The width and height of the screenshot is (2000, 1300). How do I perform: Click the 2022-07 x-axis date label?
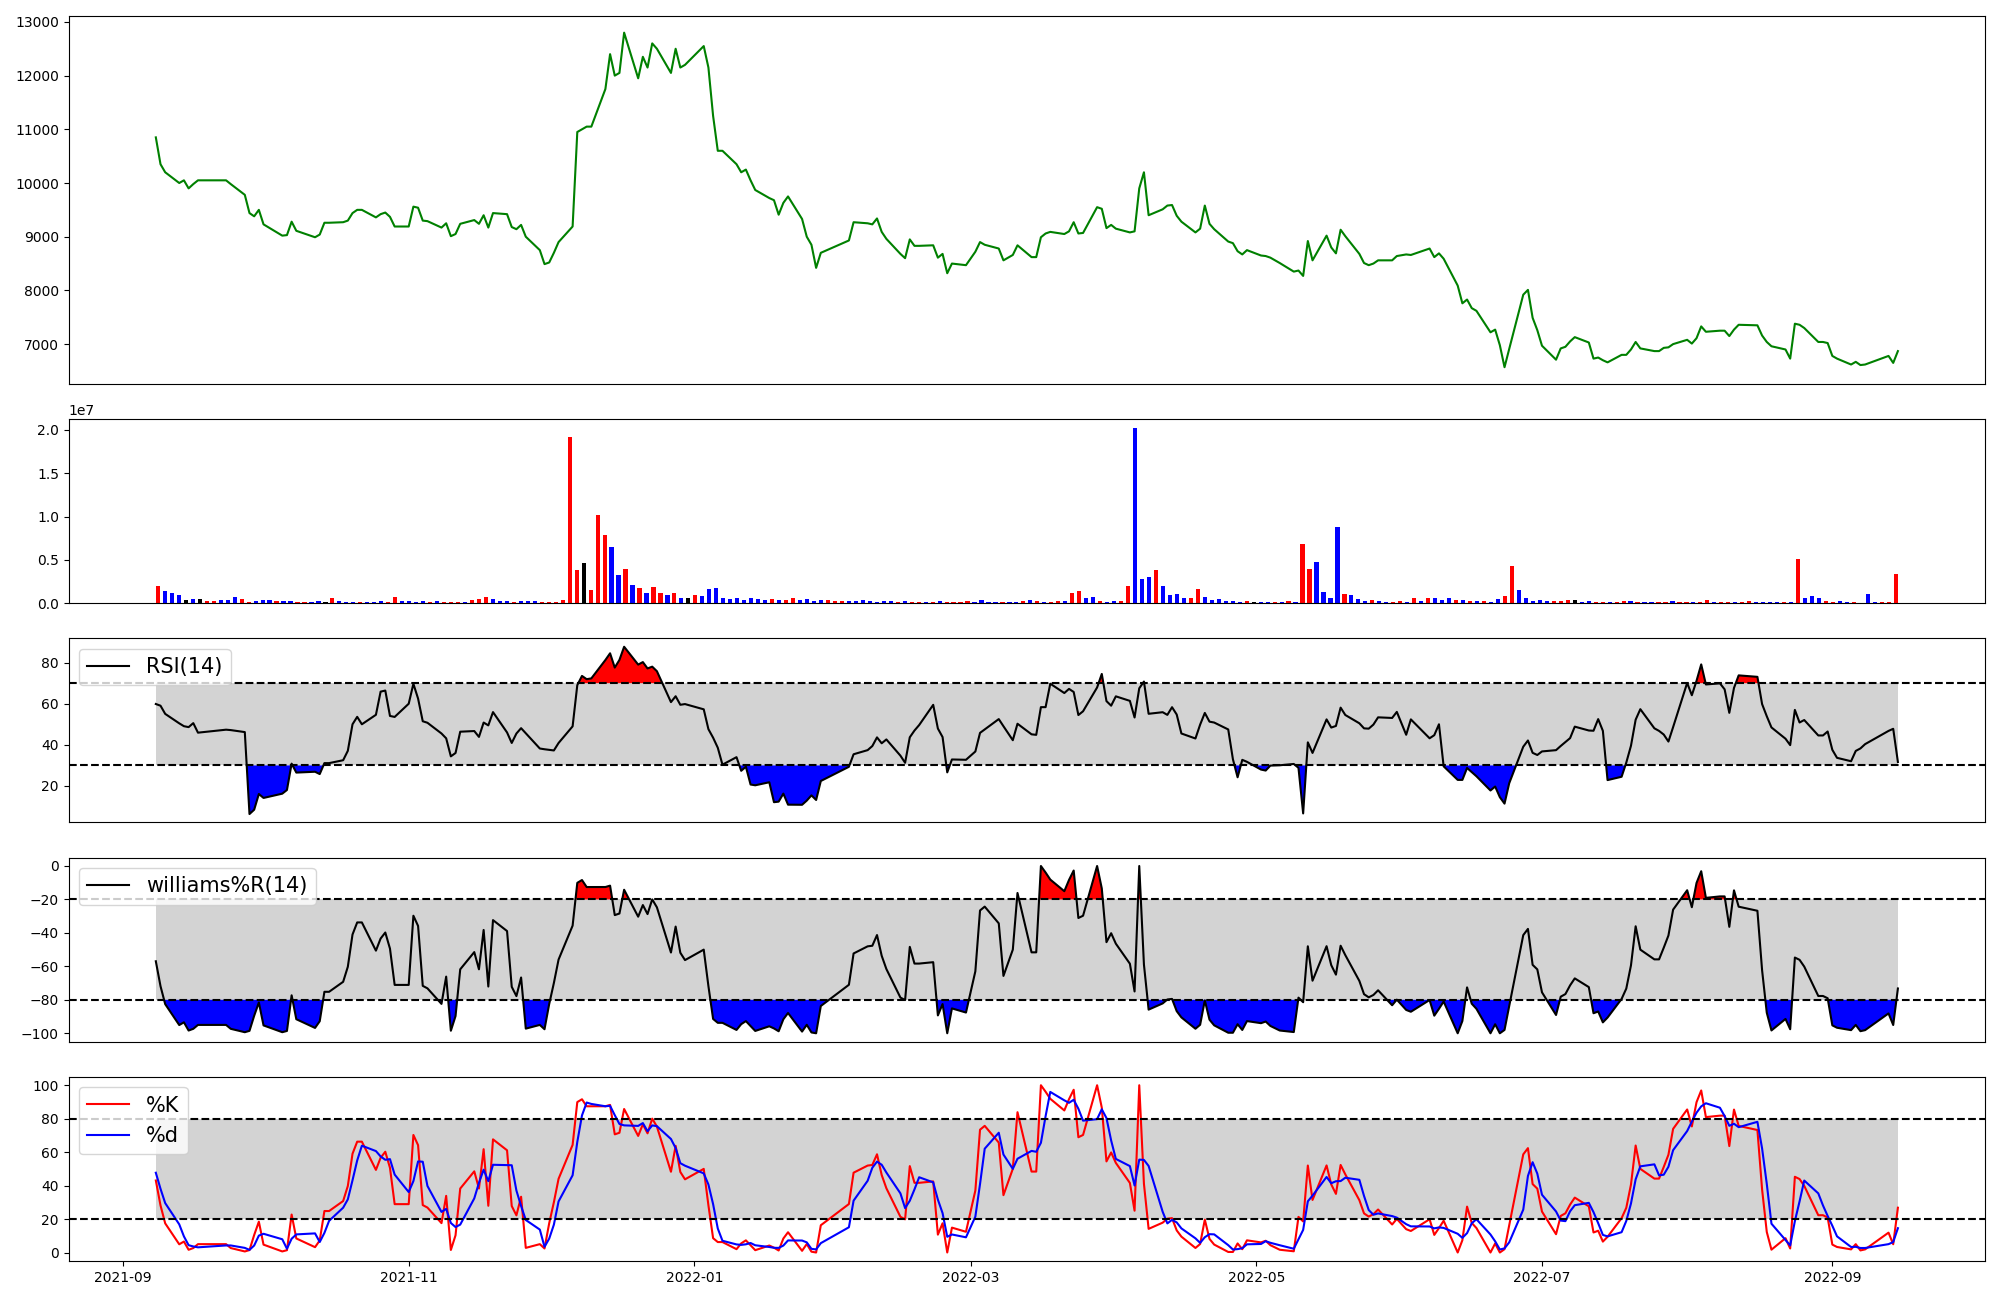[x=1541, y=1277]
